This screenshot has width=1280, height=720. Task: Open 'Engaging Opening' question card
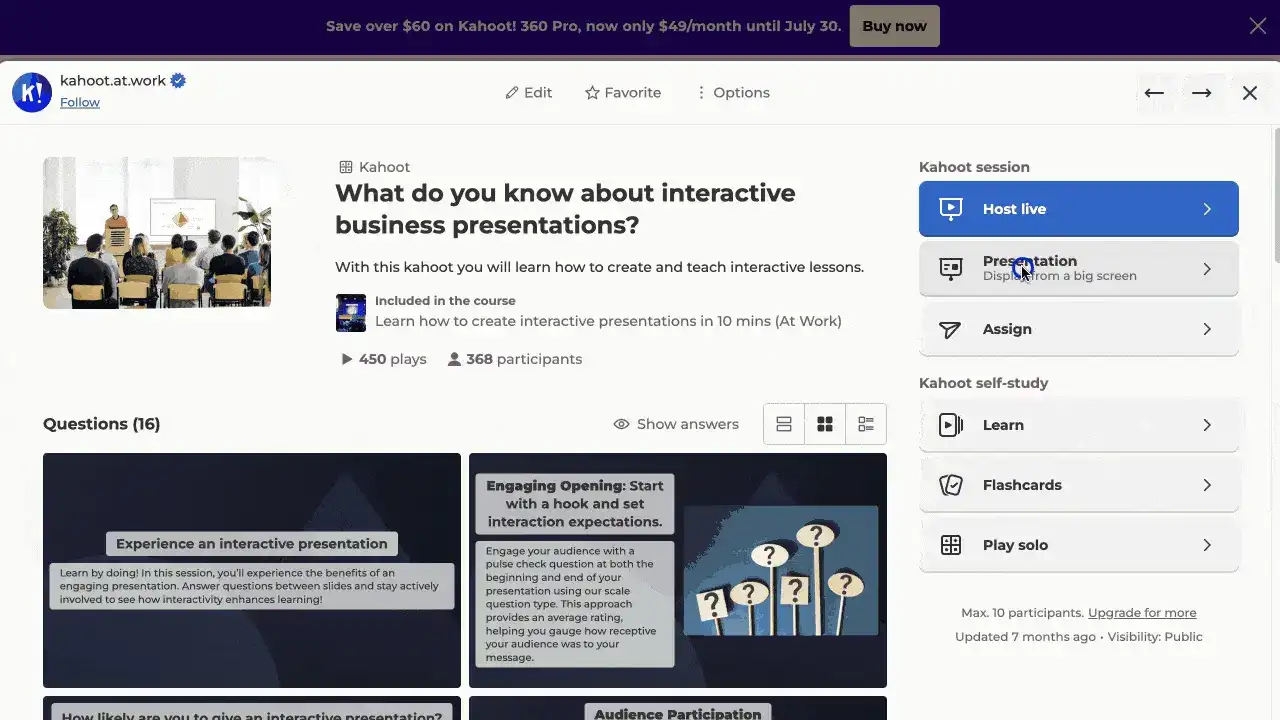pos(678,570)
